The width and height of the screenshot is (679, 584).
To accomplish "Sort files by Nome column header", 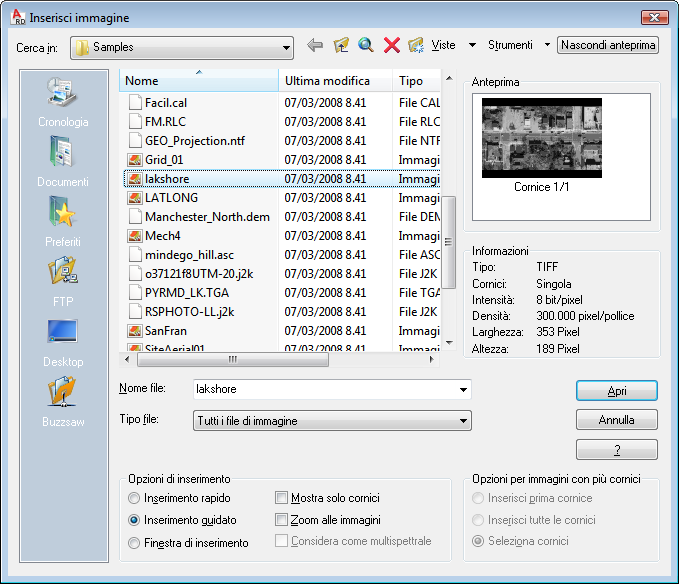I will 199,81.
